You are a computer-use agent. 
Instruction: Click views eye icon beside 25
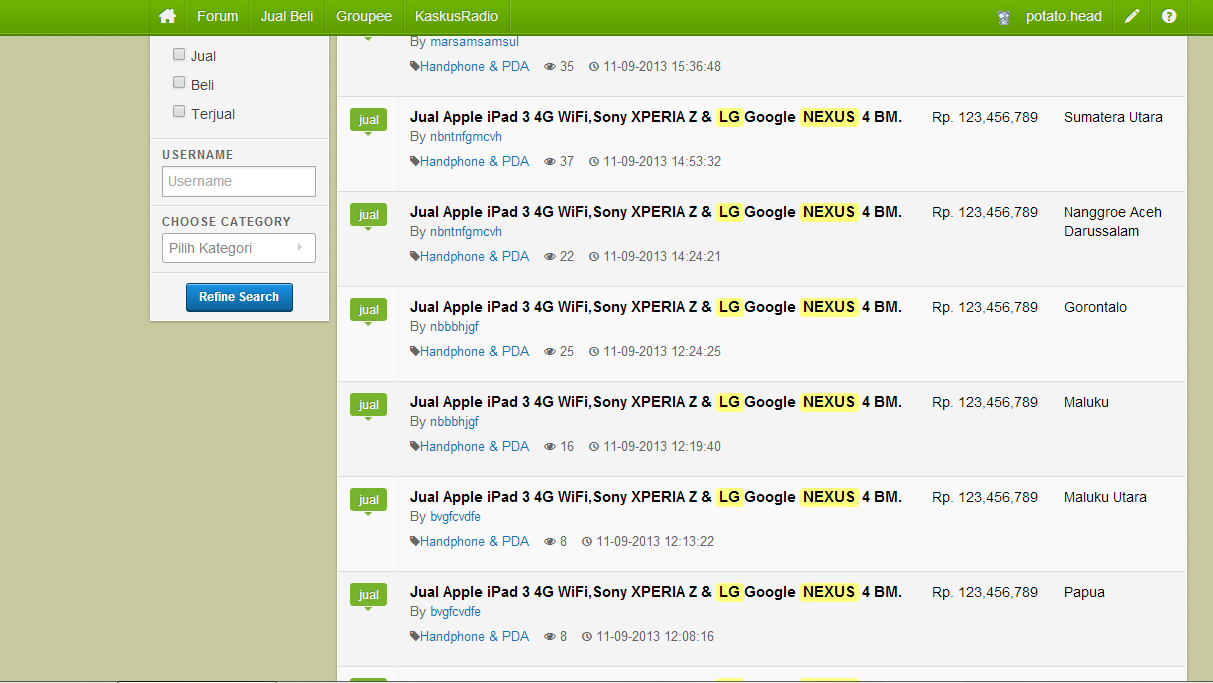(x=550, y=352)
